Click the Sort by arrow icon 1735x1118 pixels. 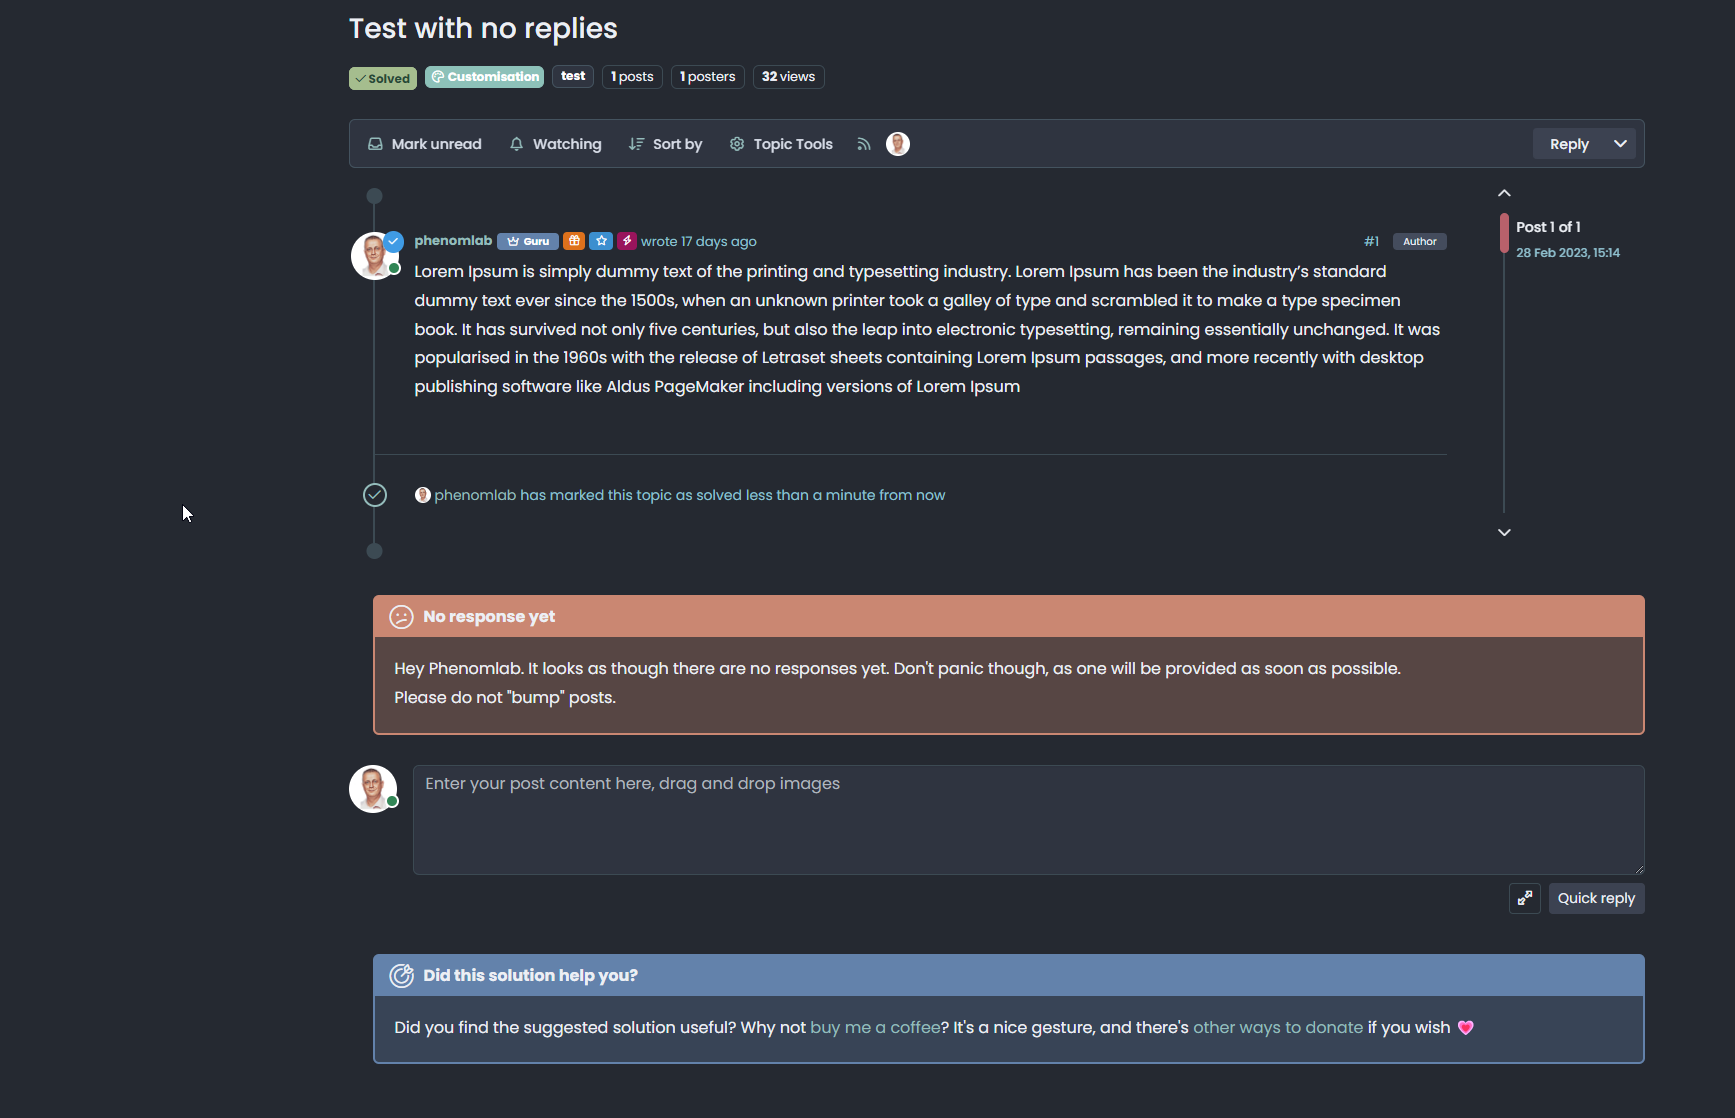click(637, 143)
